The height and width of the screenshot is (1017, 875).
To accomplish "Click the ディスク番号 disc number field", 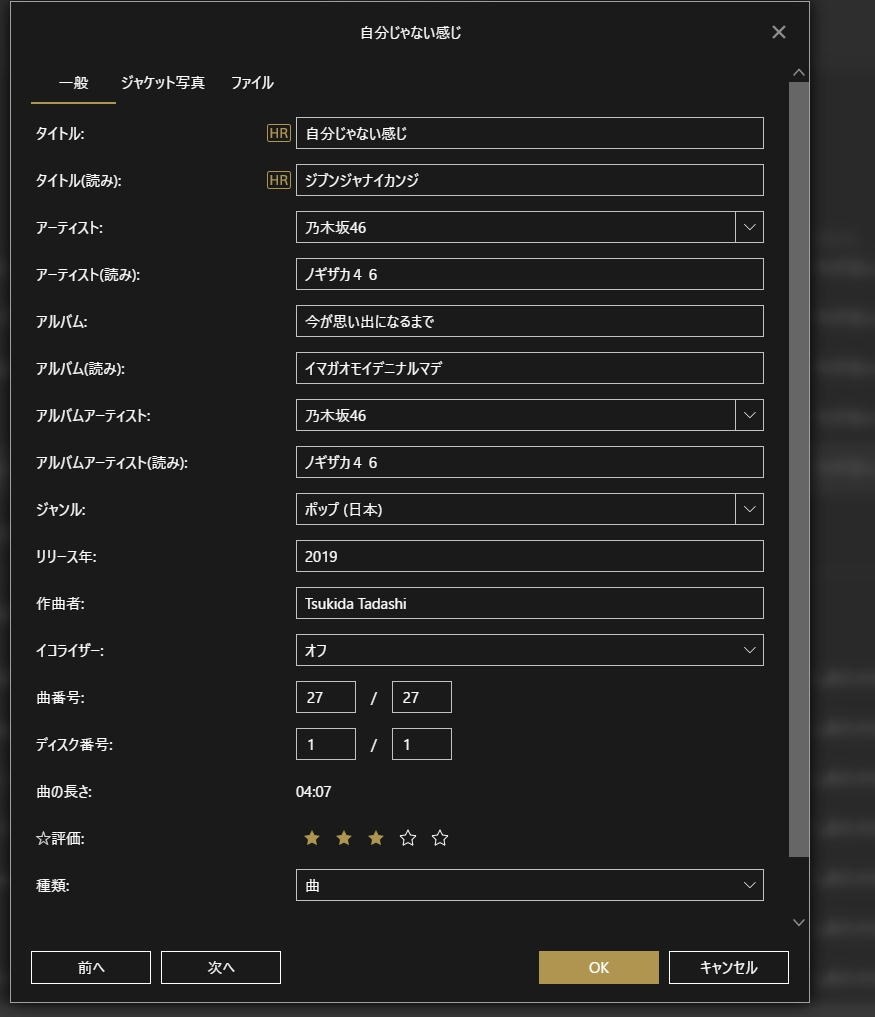I will [x=326, y=744].
